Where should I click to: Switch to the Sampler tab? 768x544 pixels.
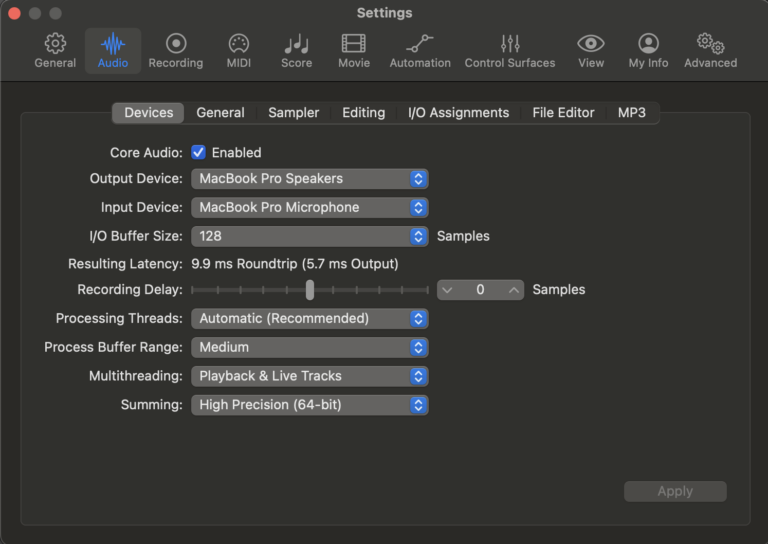[x=293, y=113]
